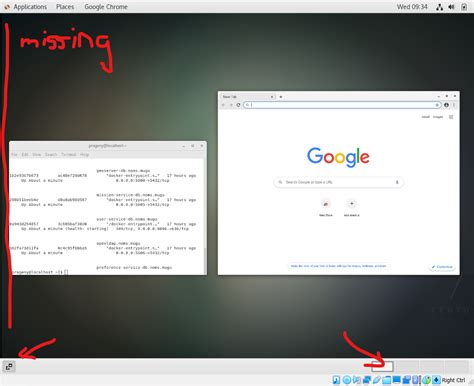The height and width of the screenshot is (386, 474).
Task: Select the first highlighted workspace in switcher
Action: pyautogui.click(x=382, y=366)
